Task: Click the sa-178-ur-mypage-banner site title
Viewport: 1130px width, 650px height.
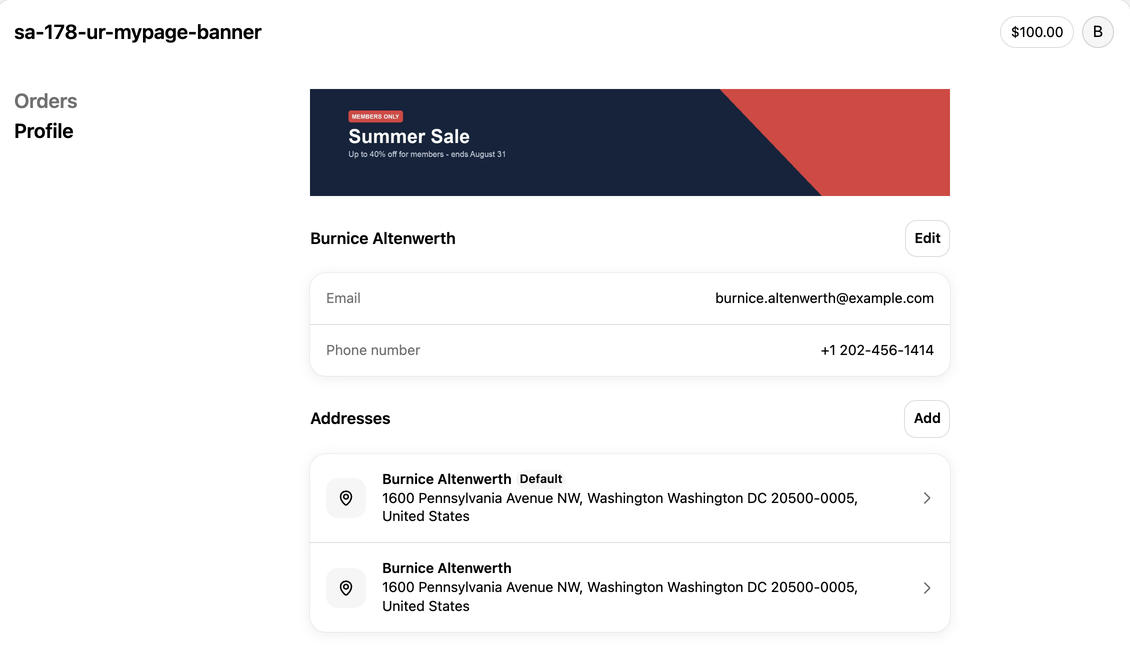Action: click(x=138, y=32)
